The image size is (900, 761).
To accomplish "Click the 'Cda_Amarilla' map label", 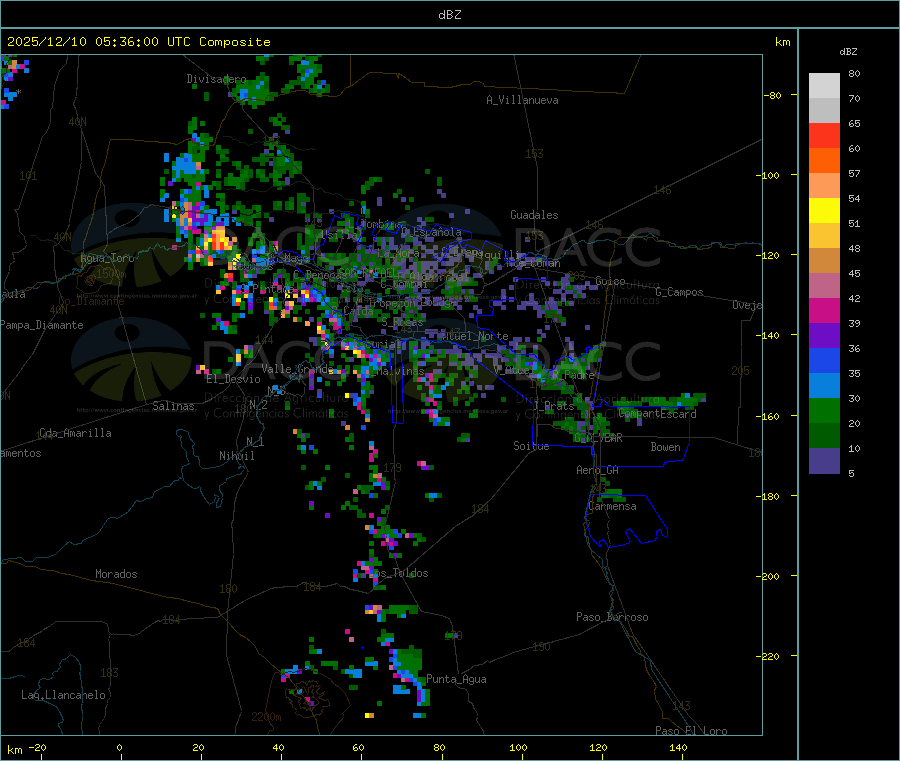I will click(x=75, y=433).
